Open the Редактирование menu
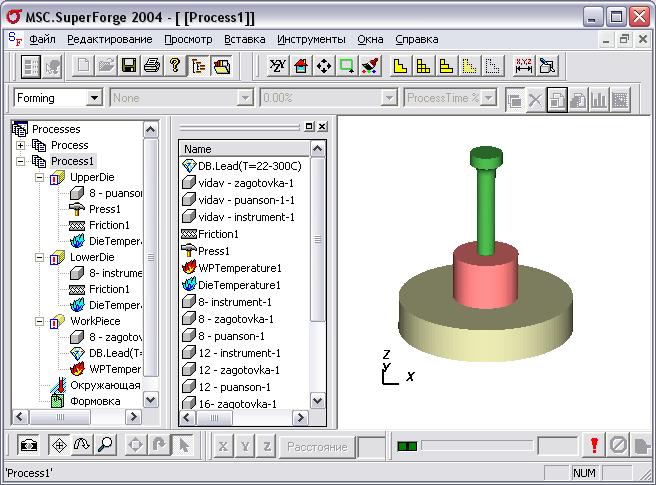 110,39
